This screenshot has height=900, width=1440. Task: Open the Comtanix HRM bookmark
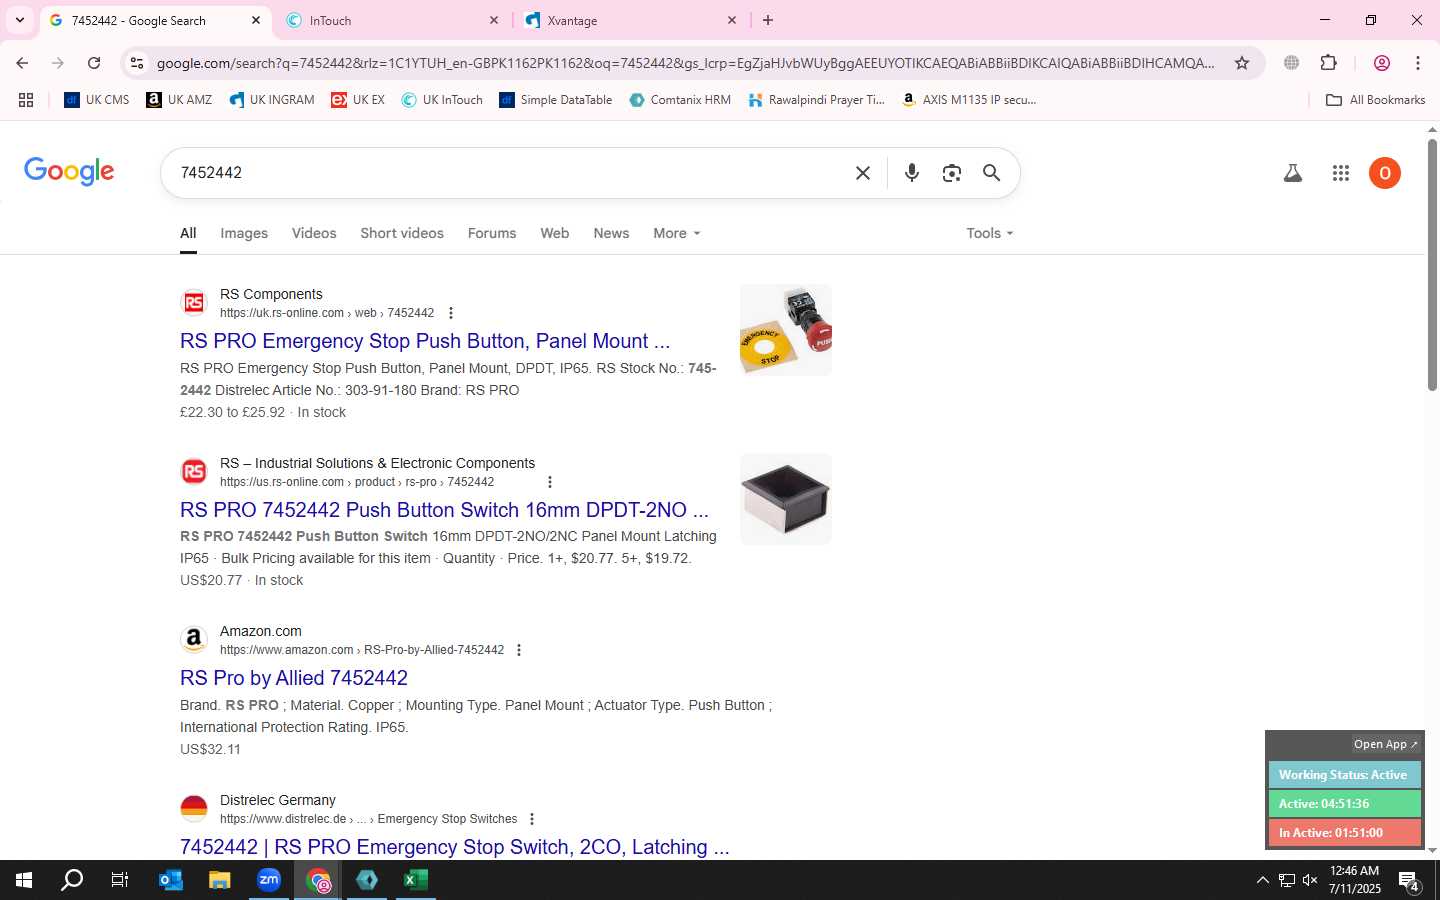click(x=680, y=100)
